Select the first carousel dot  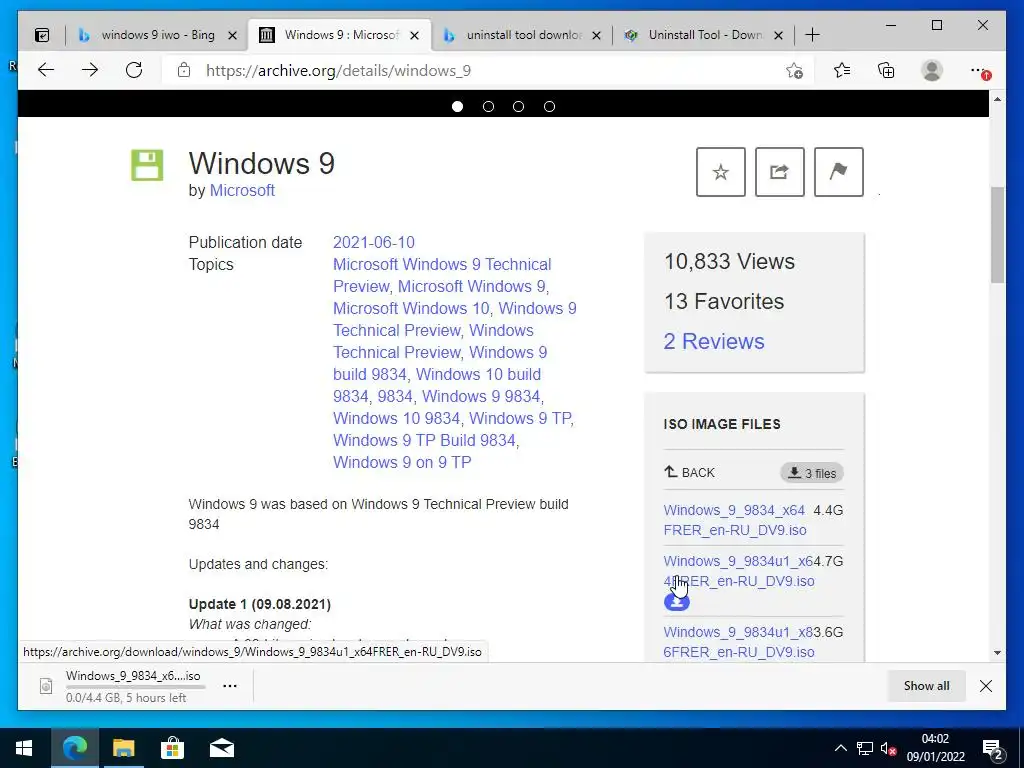[457, 106]
